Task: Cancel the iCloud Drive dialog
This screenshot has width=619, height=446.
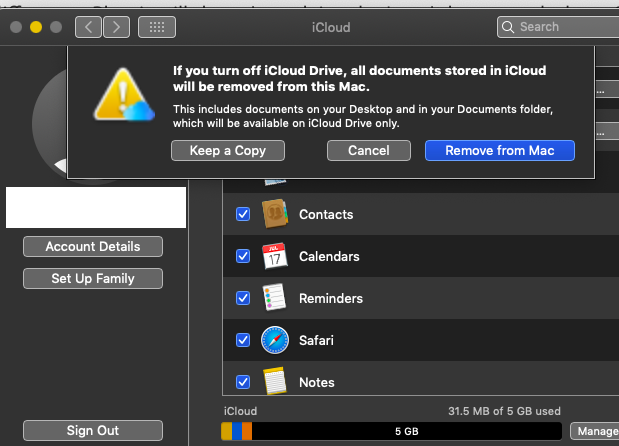Action: [369, 150]
